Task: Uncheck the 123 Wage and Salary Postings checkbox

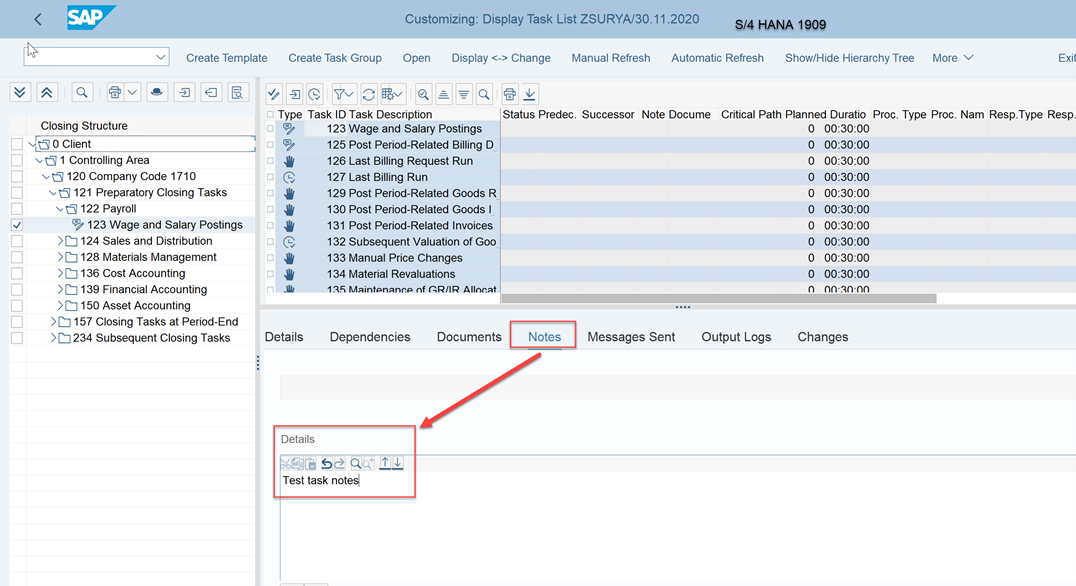Action: 17,225
